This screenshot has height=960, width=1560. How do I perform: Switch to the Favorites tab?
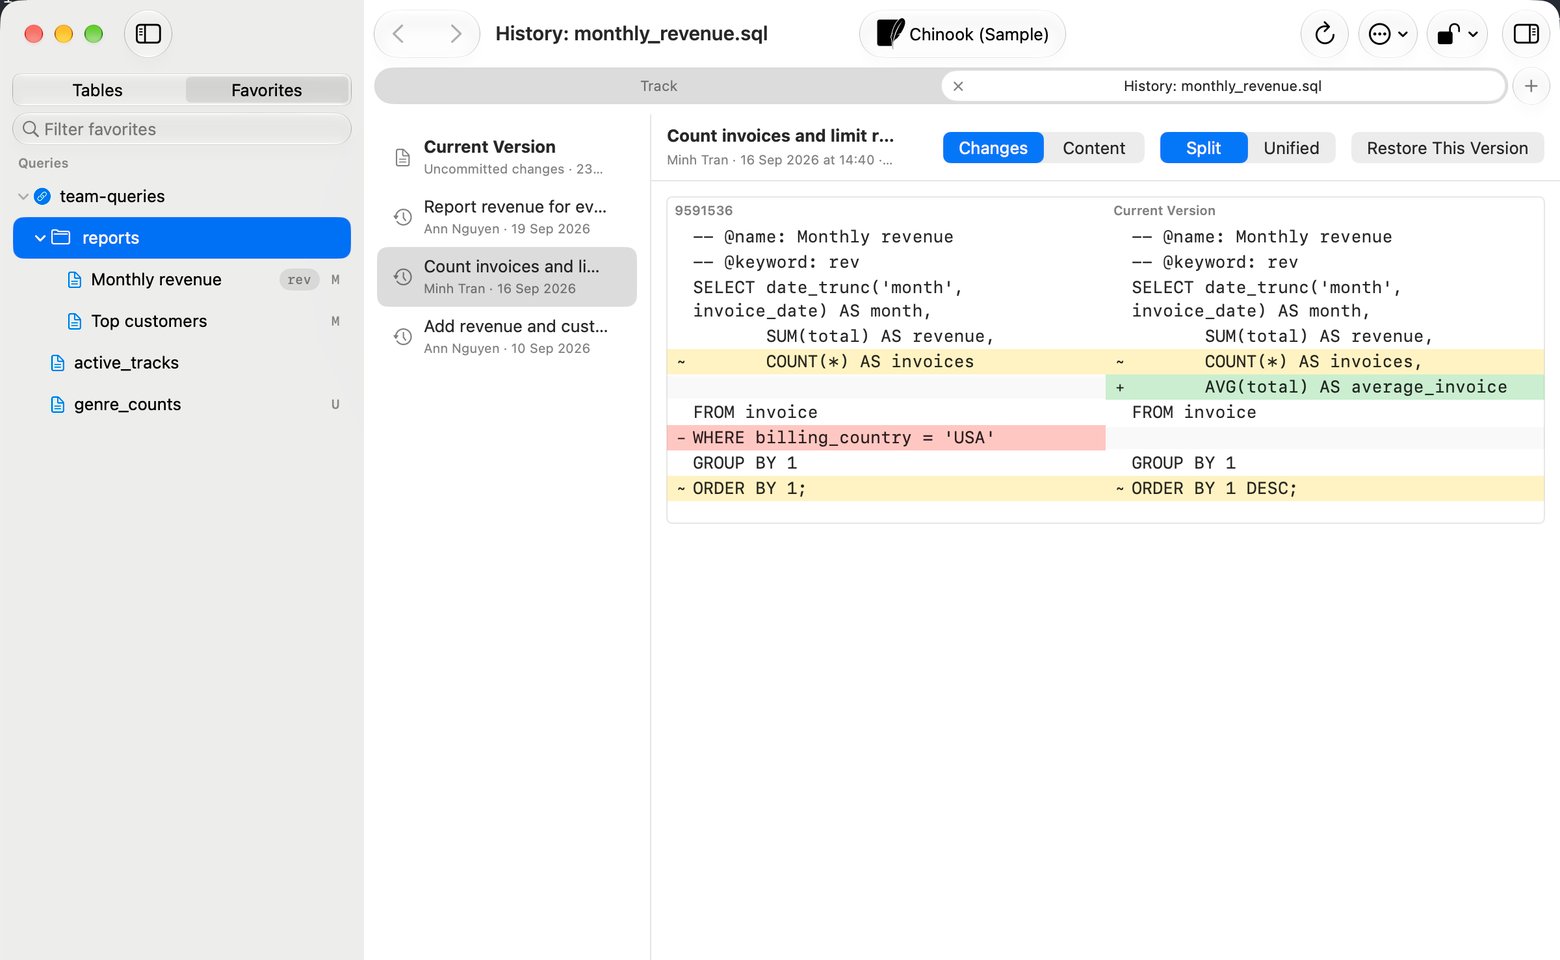[x=266, y=90]
